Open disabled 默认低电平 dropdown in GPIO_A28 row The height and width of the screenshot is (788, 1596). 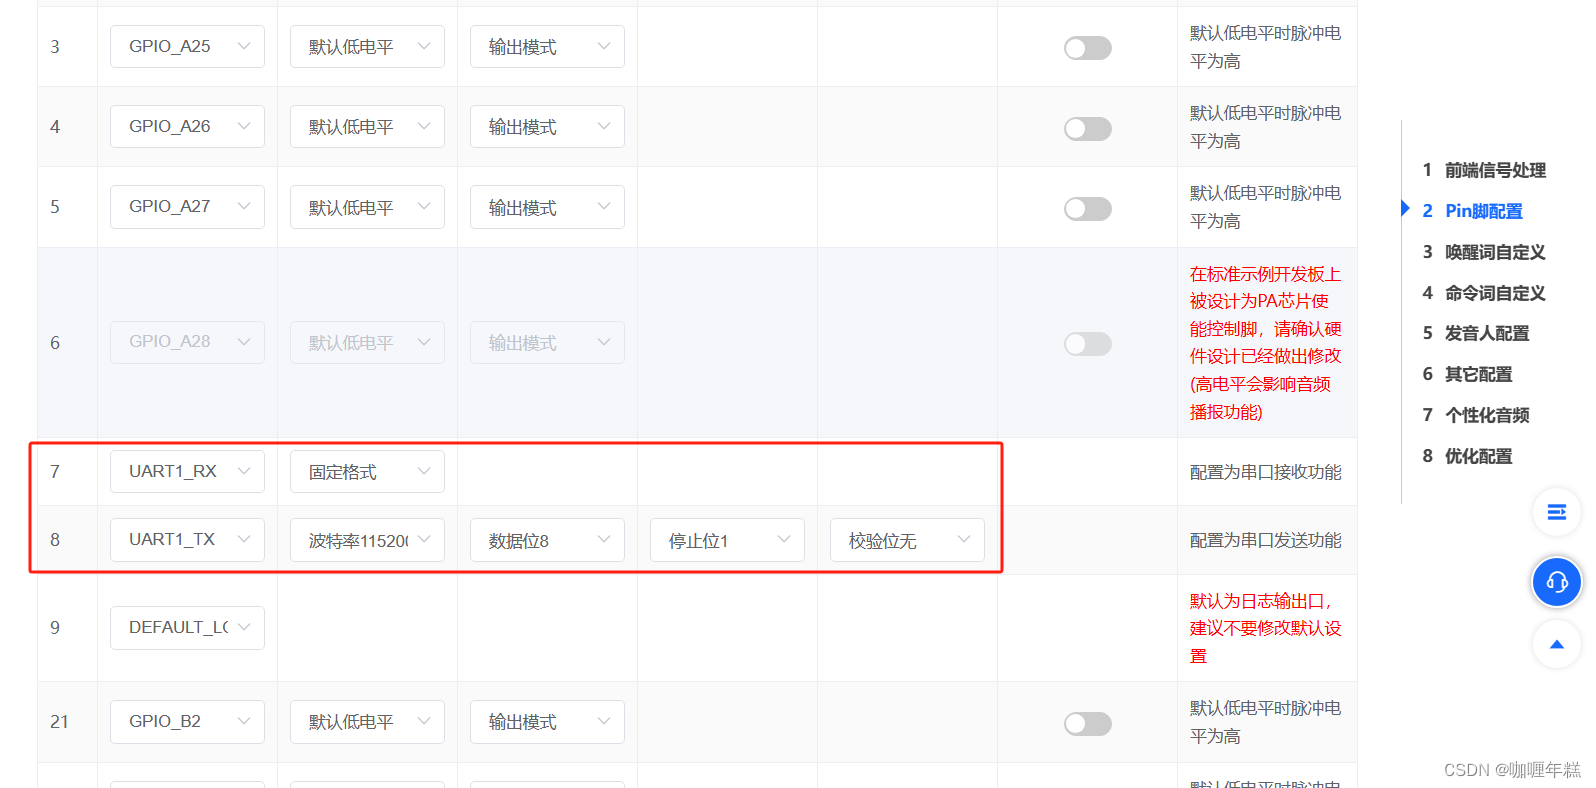[x=367, y=342]
